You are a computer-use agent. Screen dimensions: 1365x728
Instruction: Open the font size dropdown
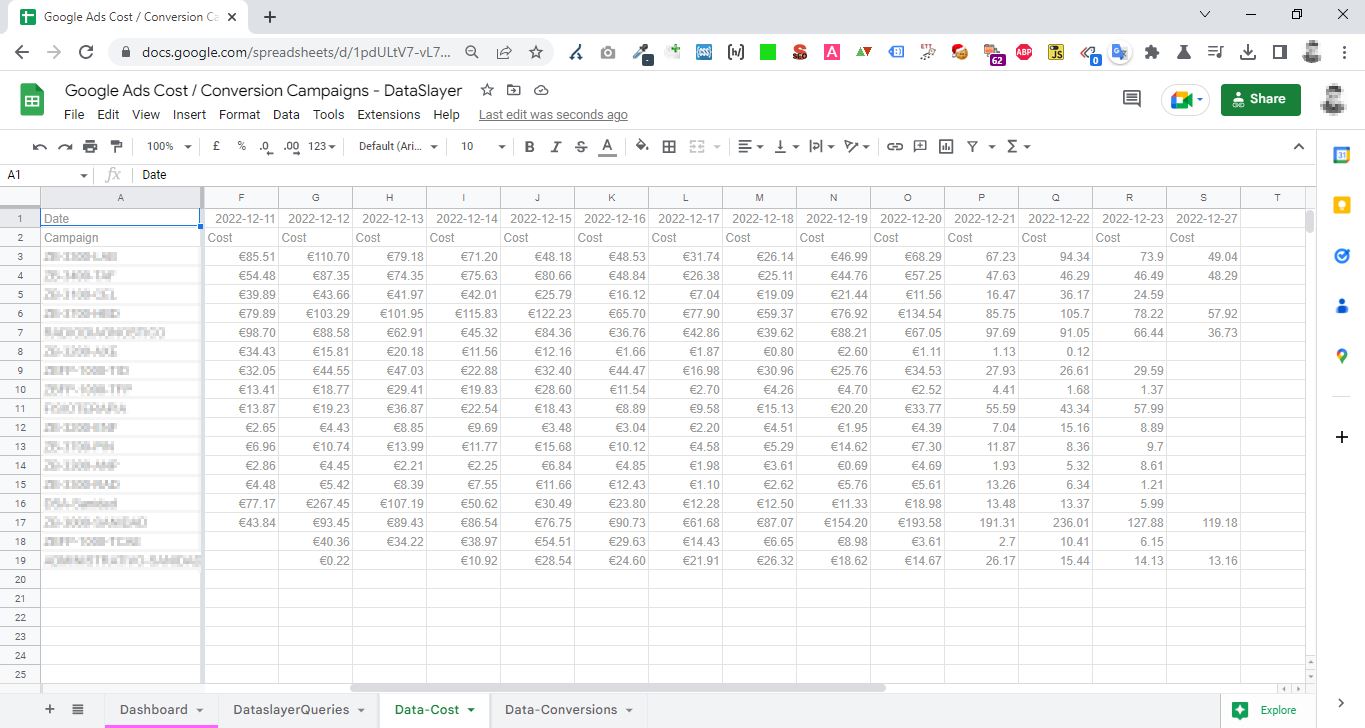tap(483, 146)
